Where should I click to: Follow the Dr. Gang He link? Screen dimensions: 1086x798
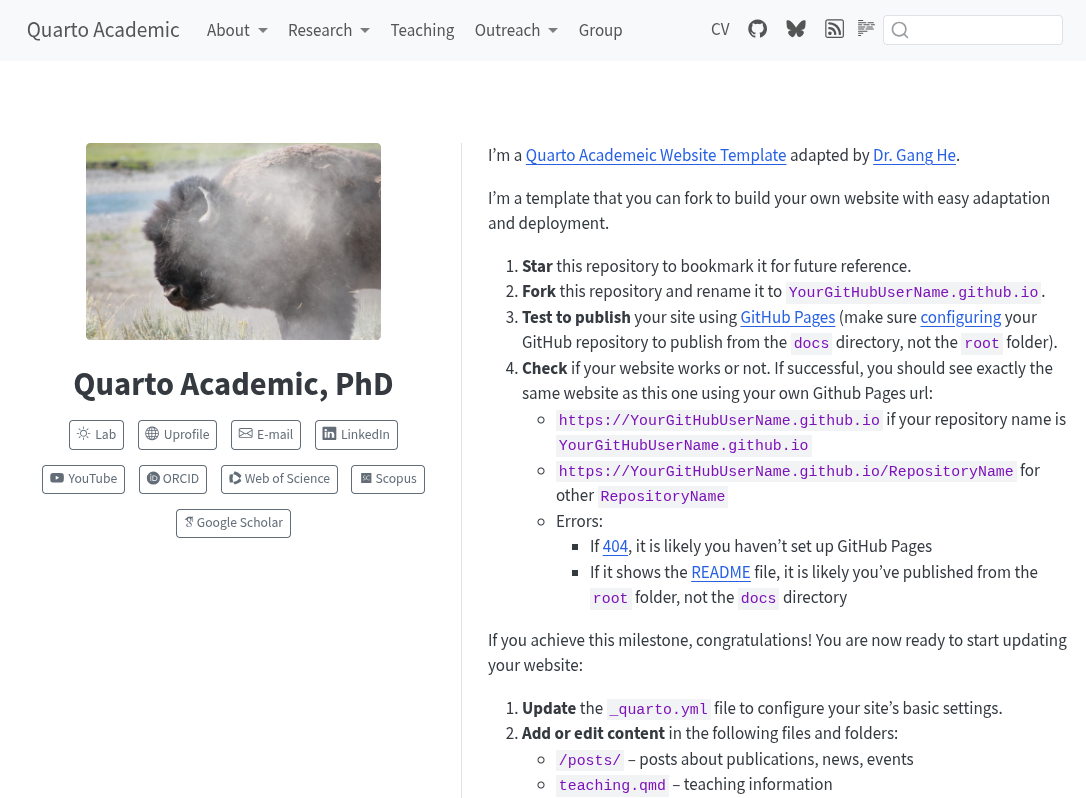[914, 155]
